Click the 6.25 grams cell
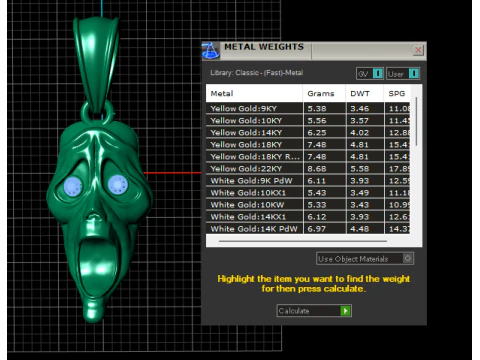This screenshot has width=480, height=360. pyautogui.click(x=324, y=132)
